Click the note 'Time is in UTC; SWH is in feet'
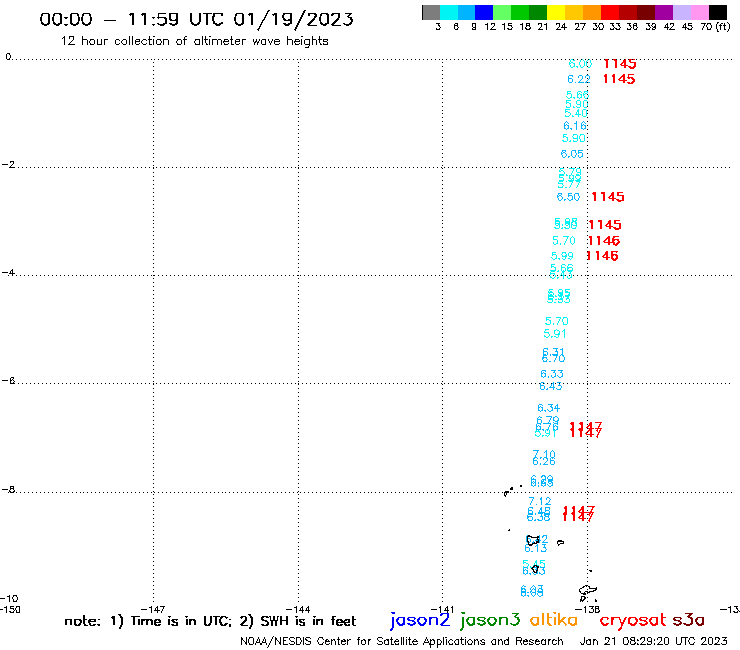 pos(210,621)
